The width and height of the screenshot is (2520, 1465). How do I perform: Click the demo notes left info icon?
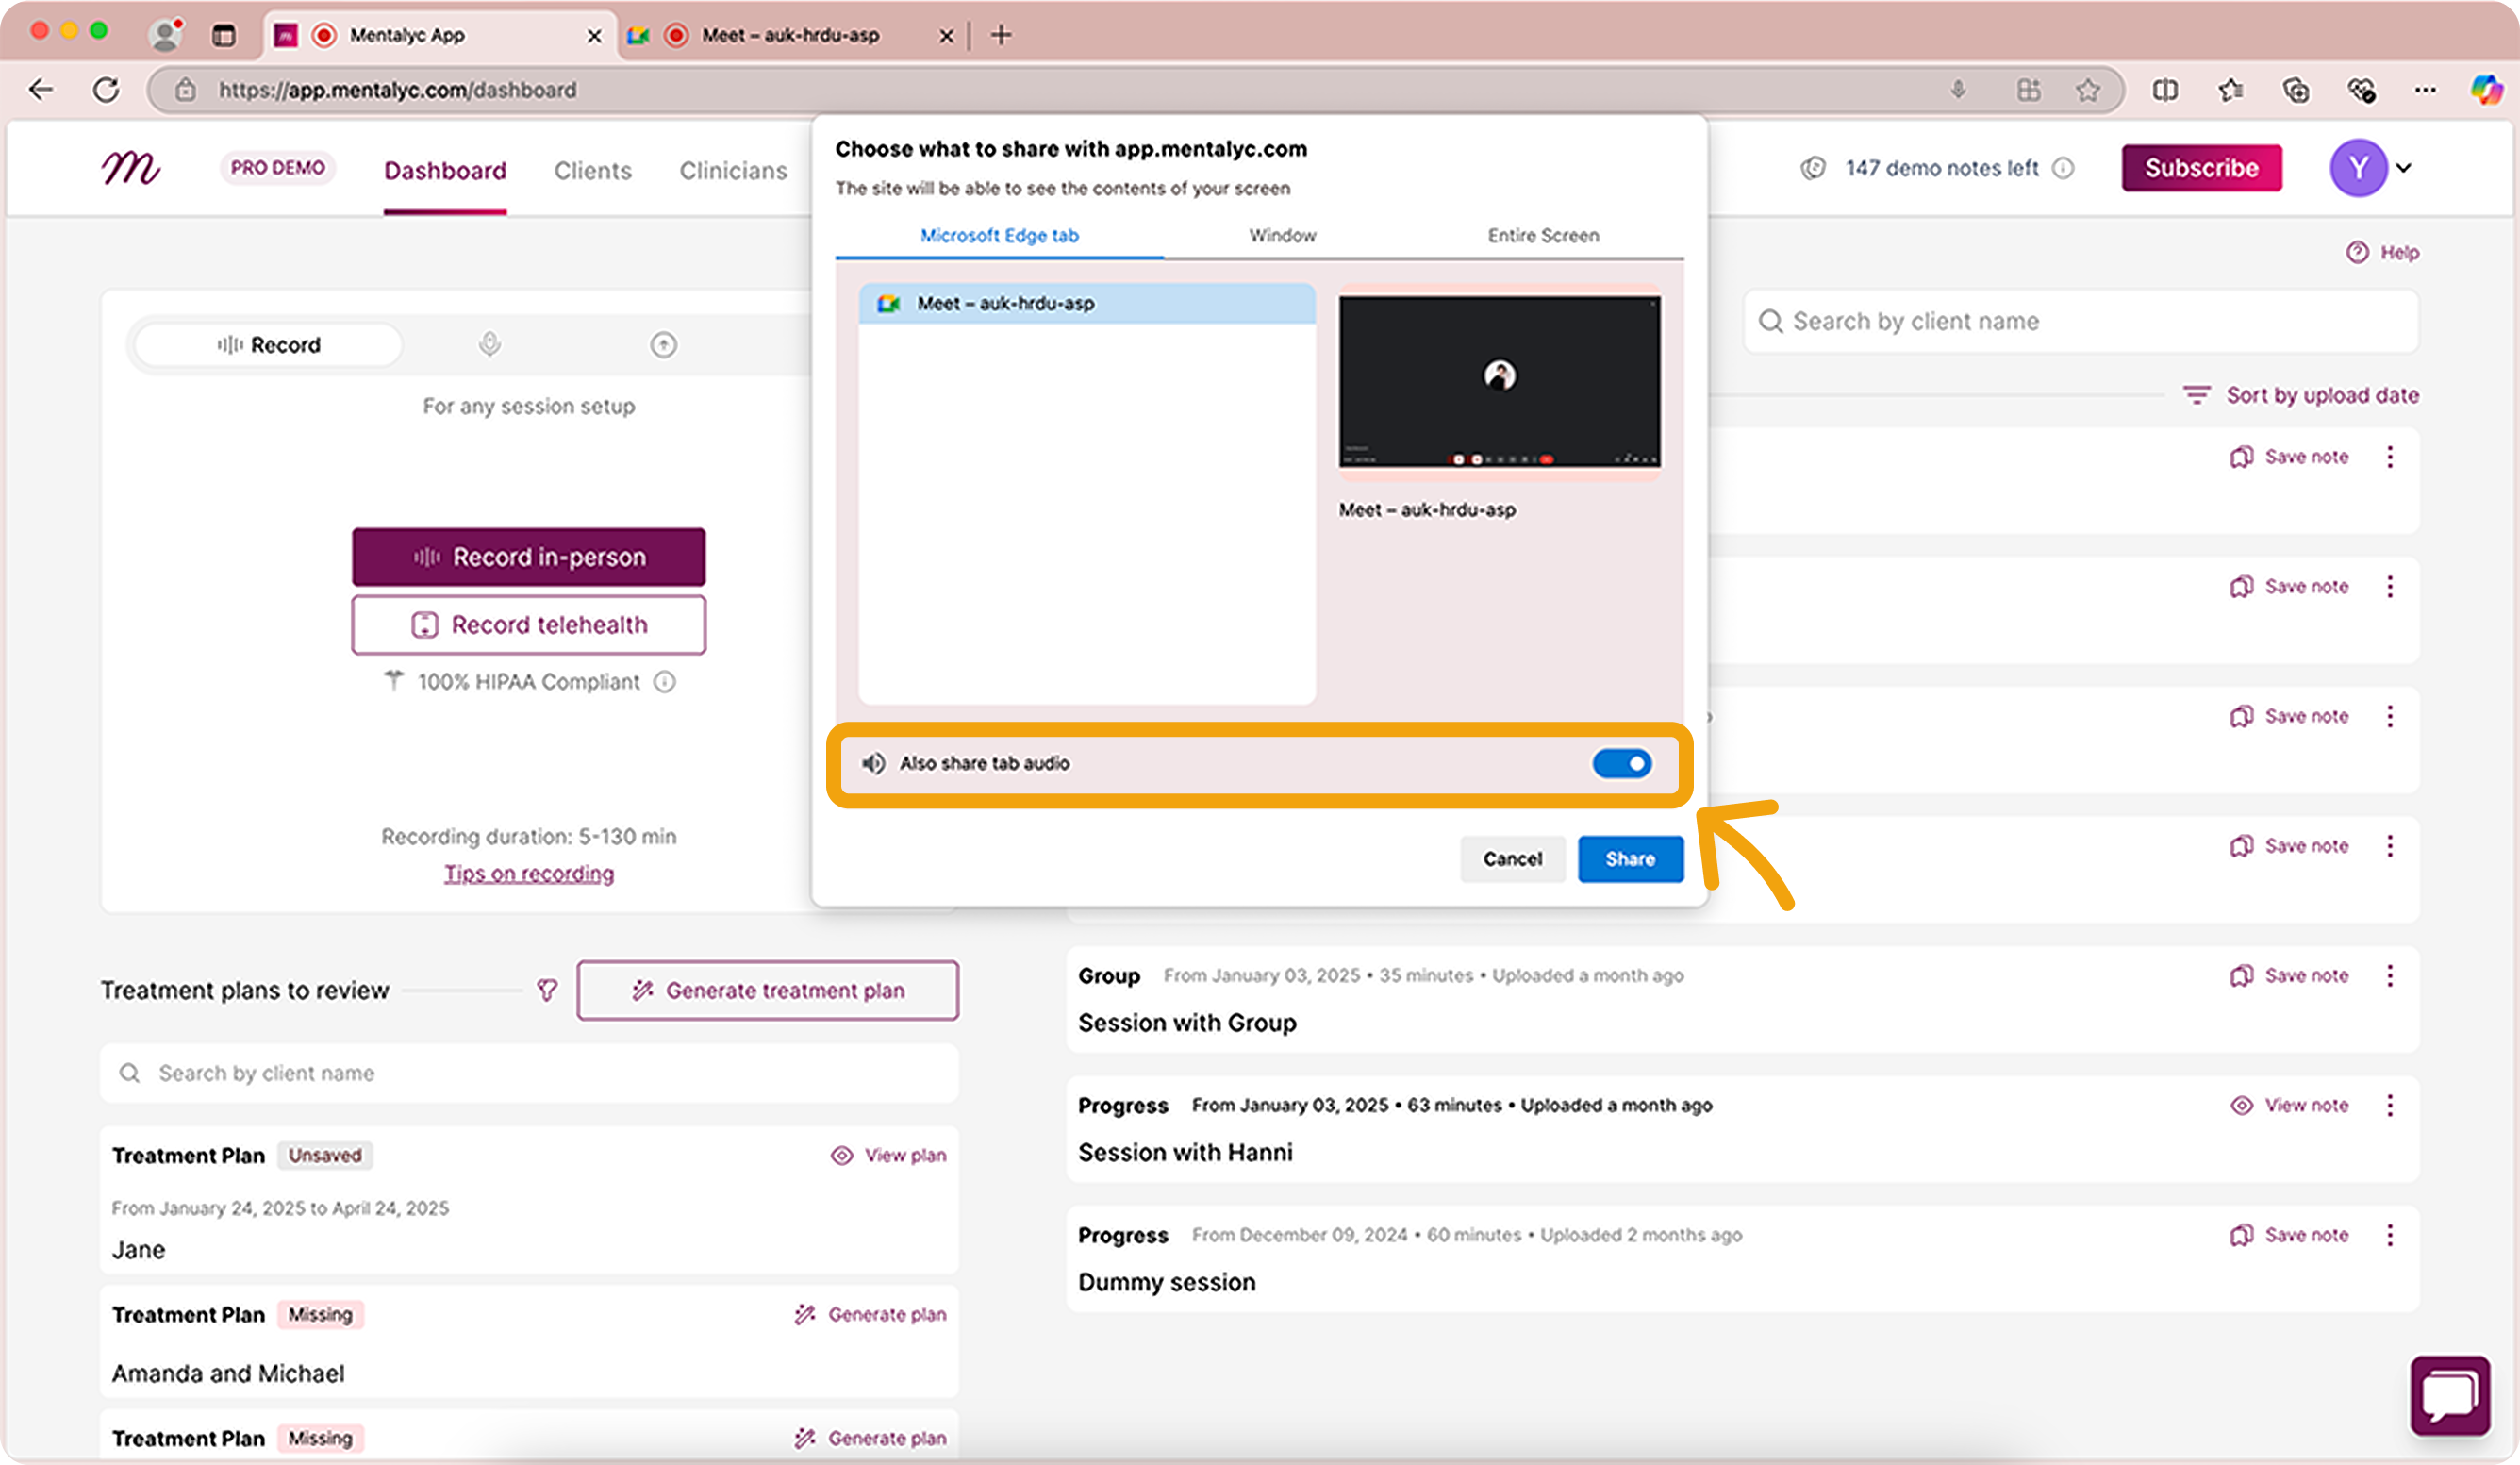pos(2063,168)
